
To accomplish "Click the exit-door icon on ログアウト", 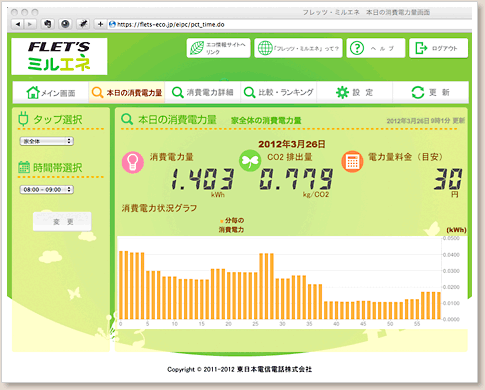I will click(x=421, y=48).
